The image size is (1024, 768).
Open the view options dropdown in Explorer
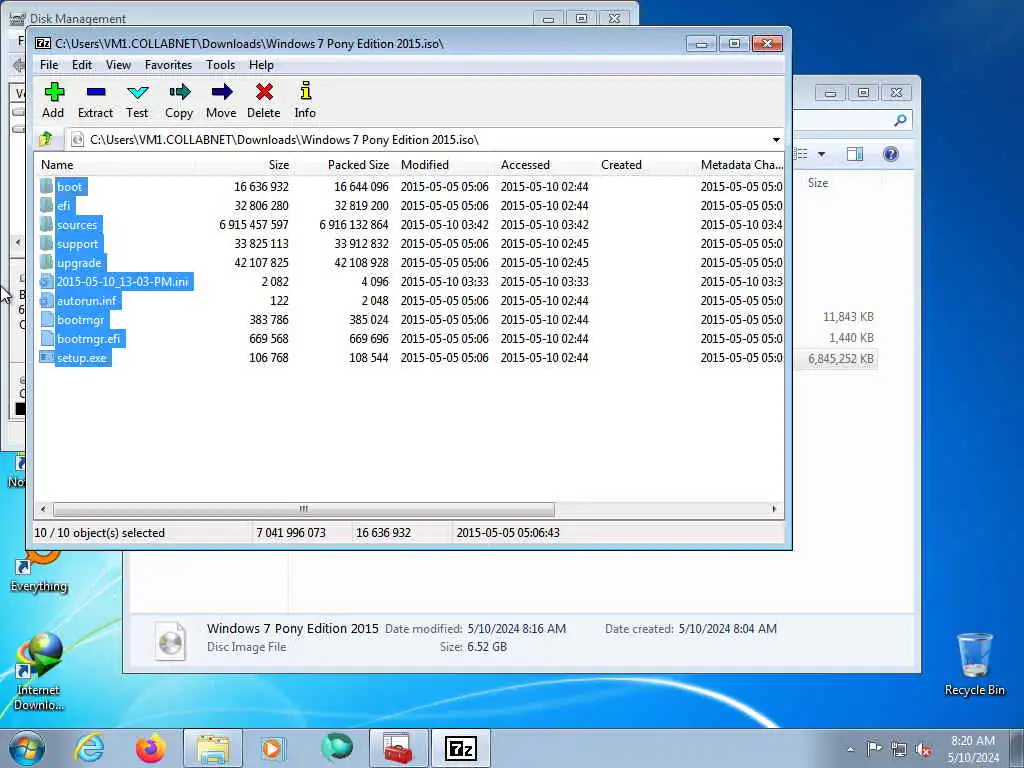point(822,154)
